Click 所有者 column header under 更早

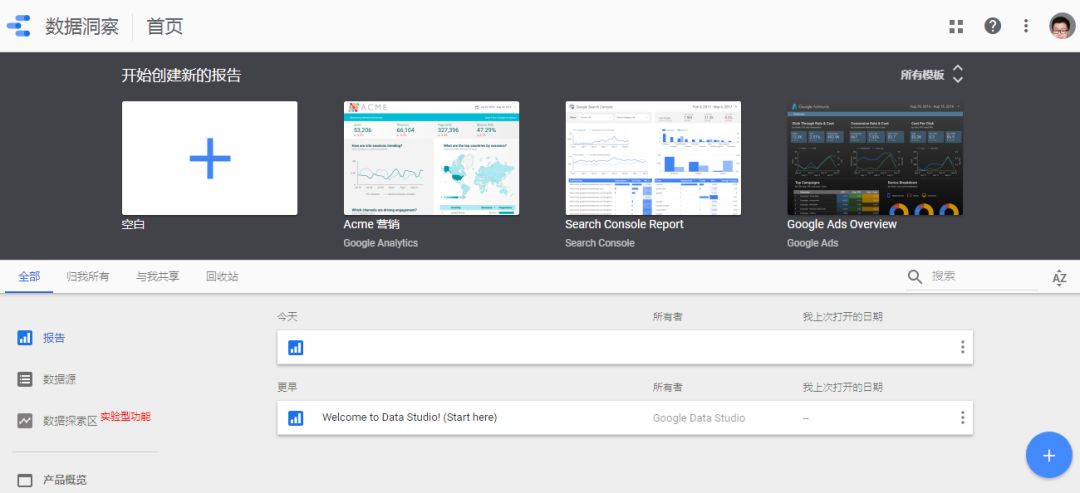pos(667,388)
